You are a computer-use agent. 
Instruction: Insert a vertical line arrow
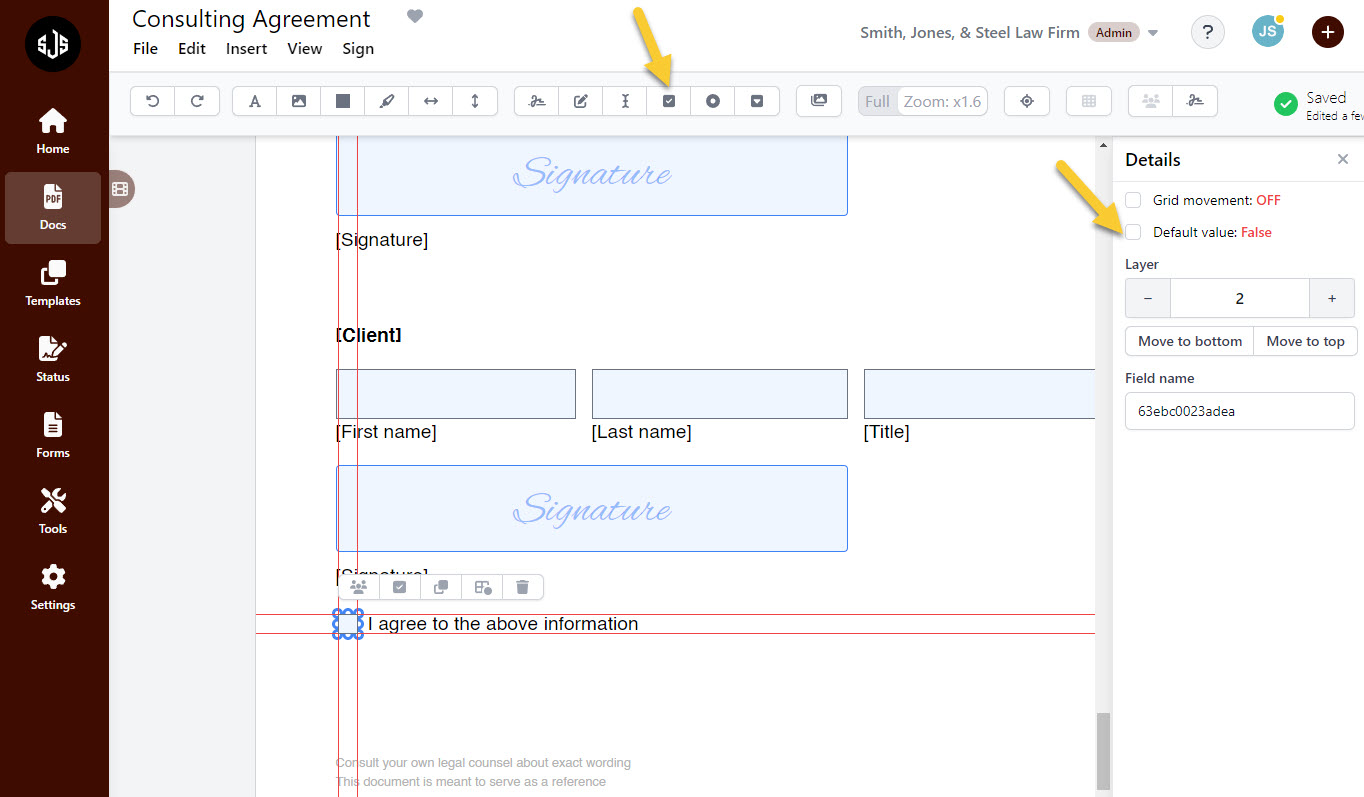(475, 101)
